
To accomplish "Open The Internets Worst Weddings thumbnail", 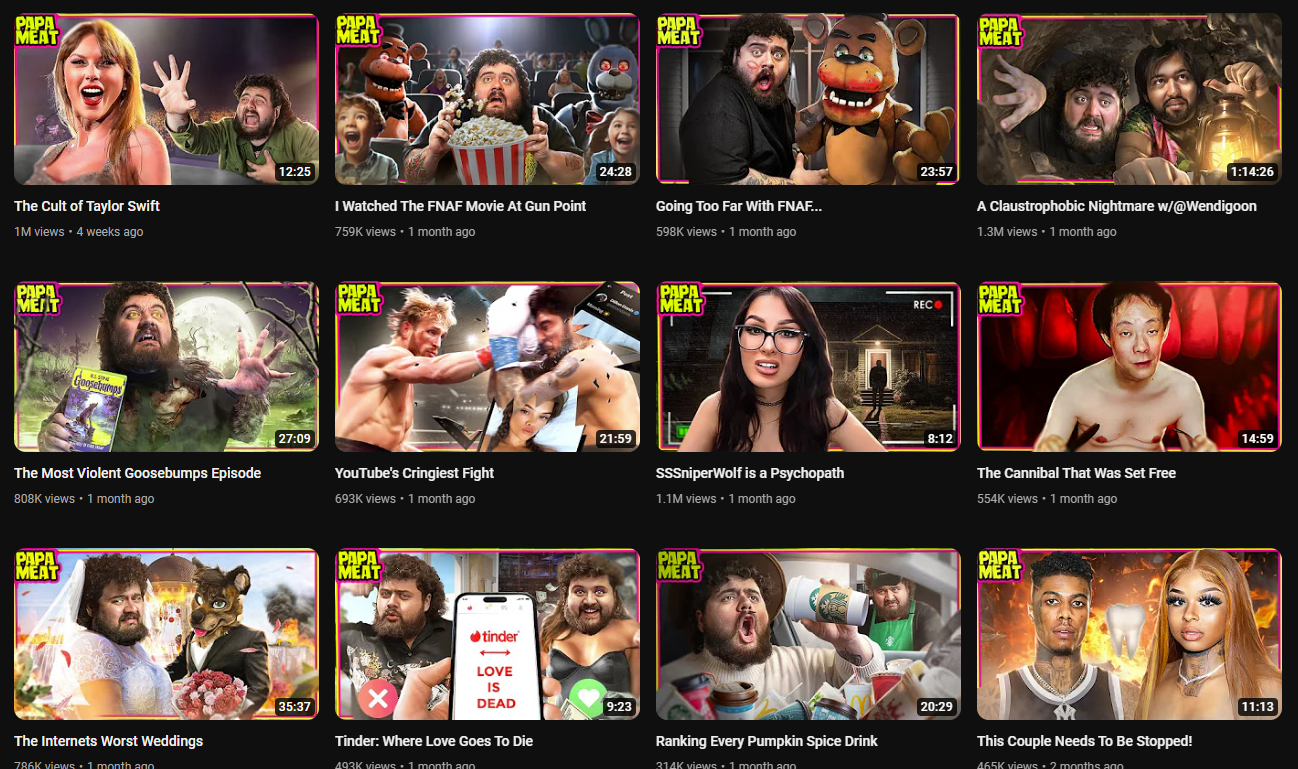I will click(x=166, y=634).
